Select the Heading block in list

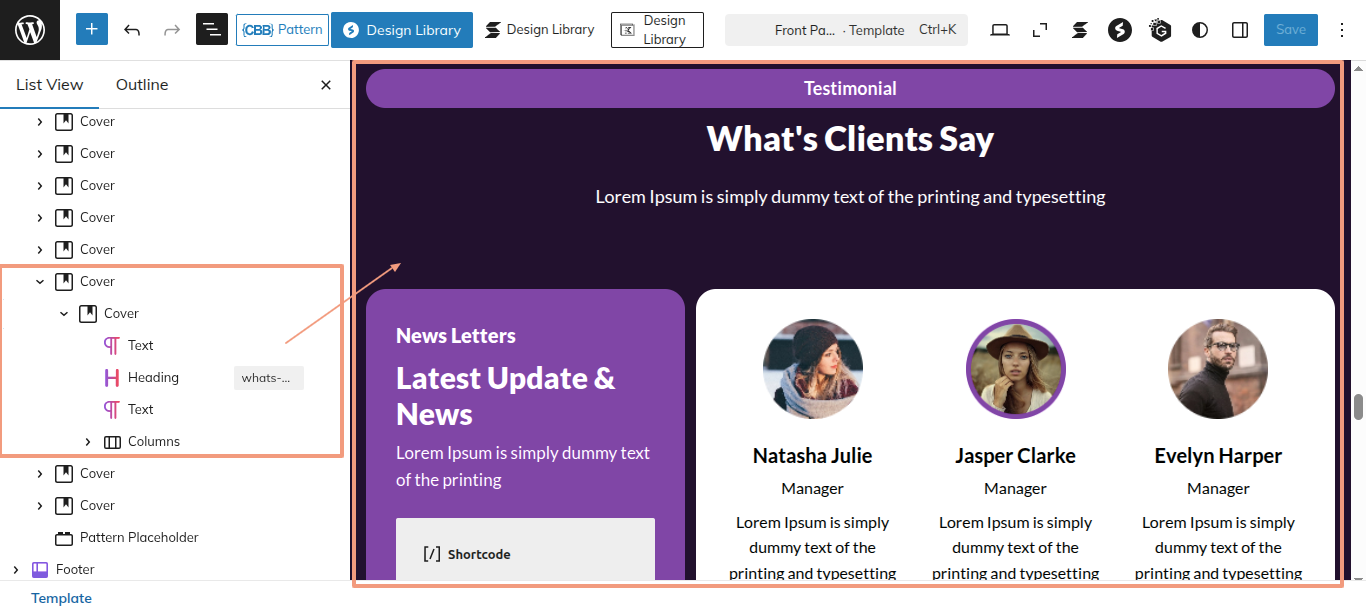point(153,377)
